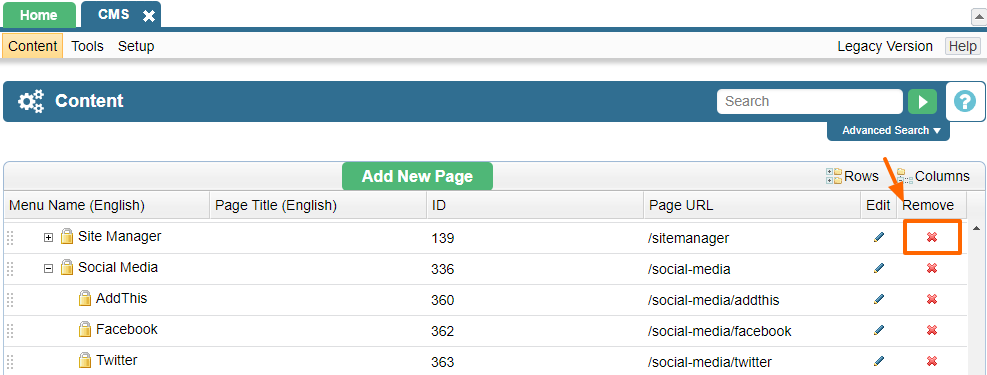Screen dimensions: 987x375
Task: Edit the Twitter page
Action: point(879,361)
